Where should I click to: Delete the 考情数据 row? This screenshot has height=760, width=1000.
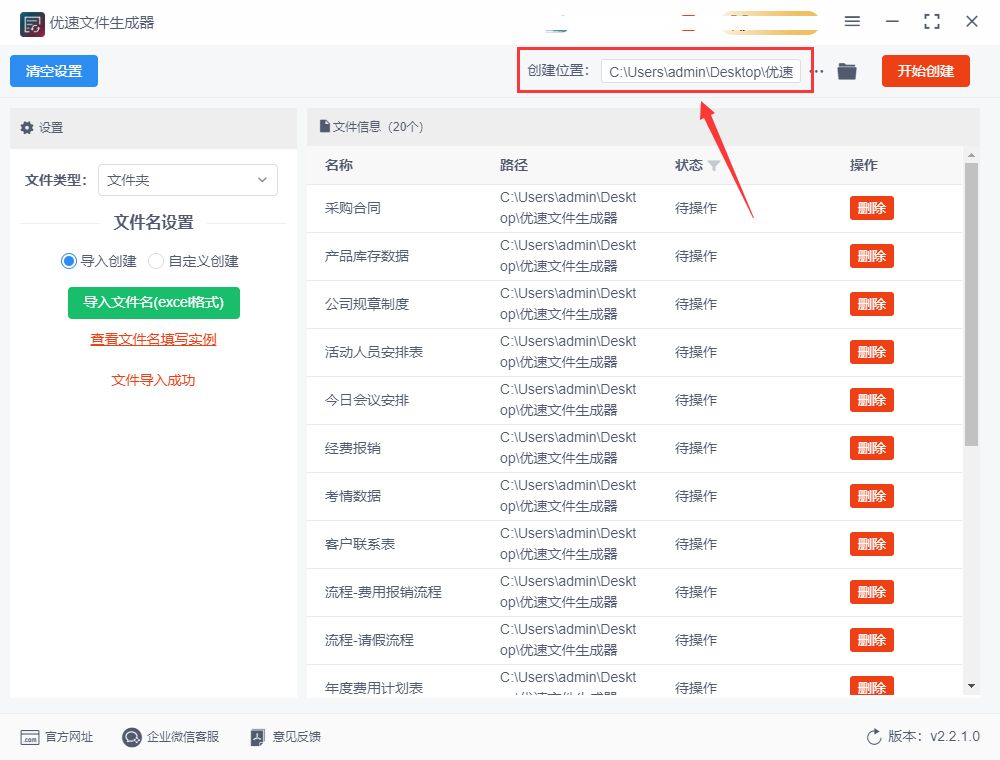(x=872, y=496)
